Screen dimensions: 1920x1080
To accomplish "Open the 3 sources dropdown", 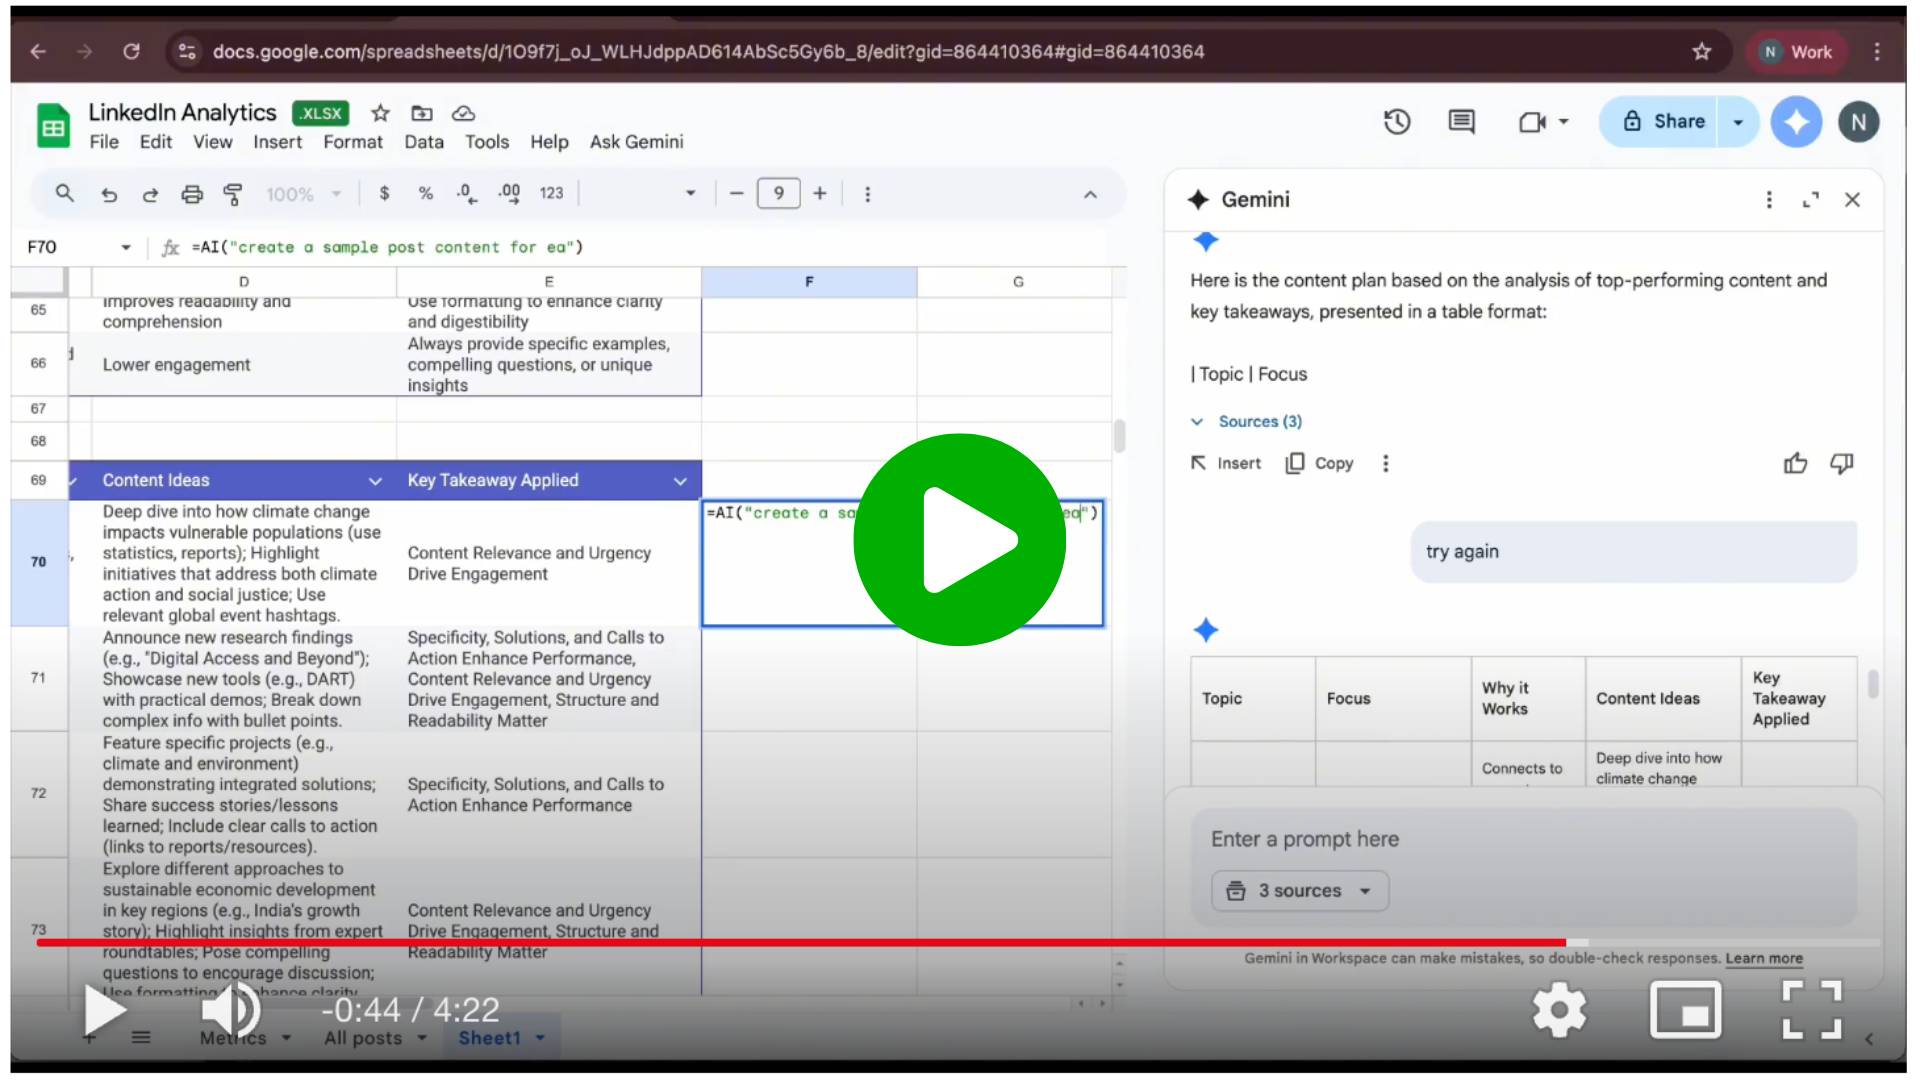I will (1299, 891).
